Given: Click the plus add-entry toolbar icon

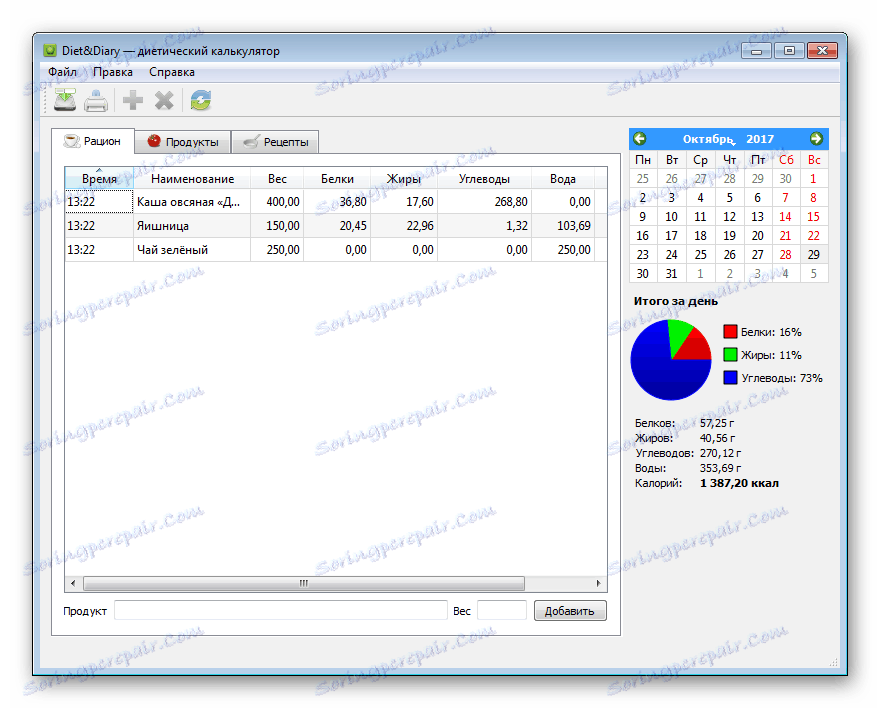Looking at the screenshot, I should coord(133,101).
